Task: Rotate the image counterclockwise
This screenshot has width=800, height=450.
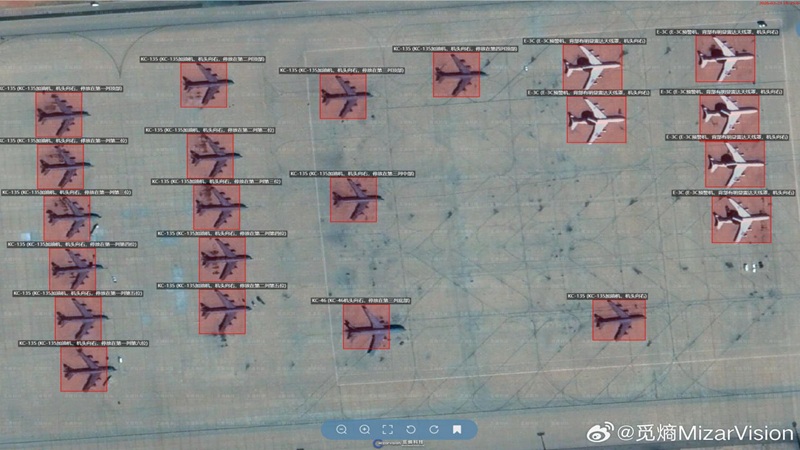Action: tap(410, 429)
